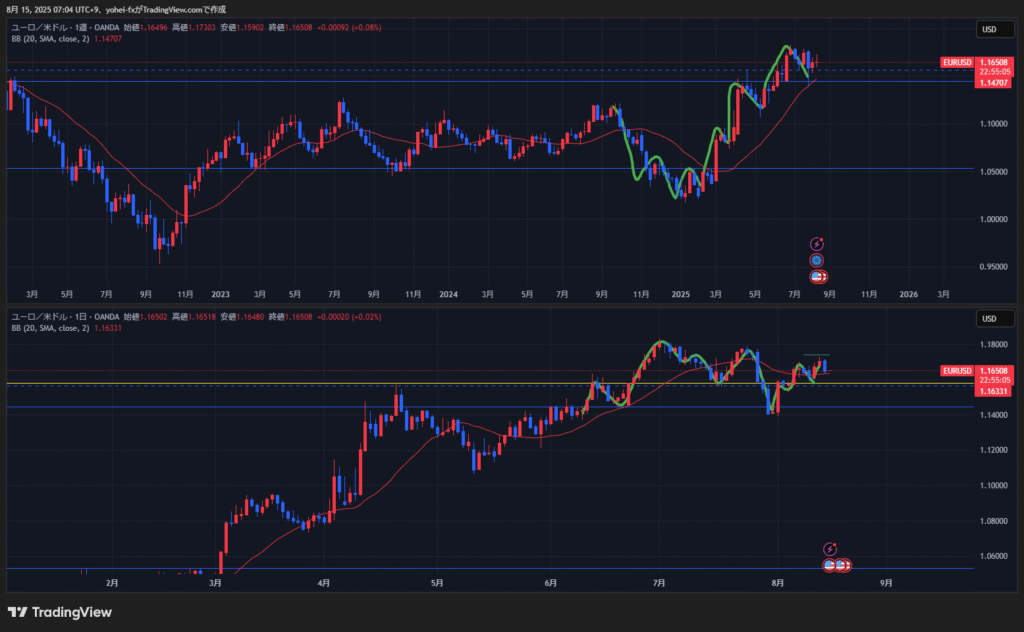
Task: Open the USD currency dropdown on daily chart
Action: coord(988,319)
